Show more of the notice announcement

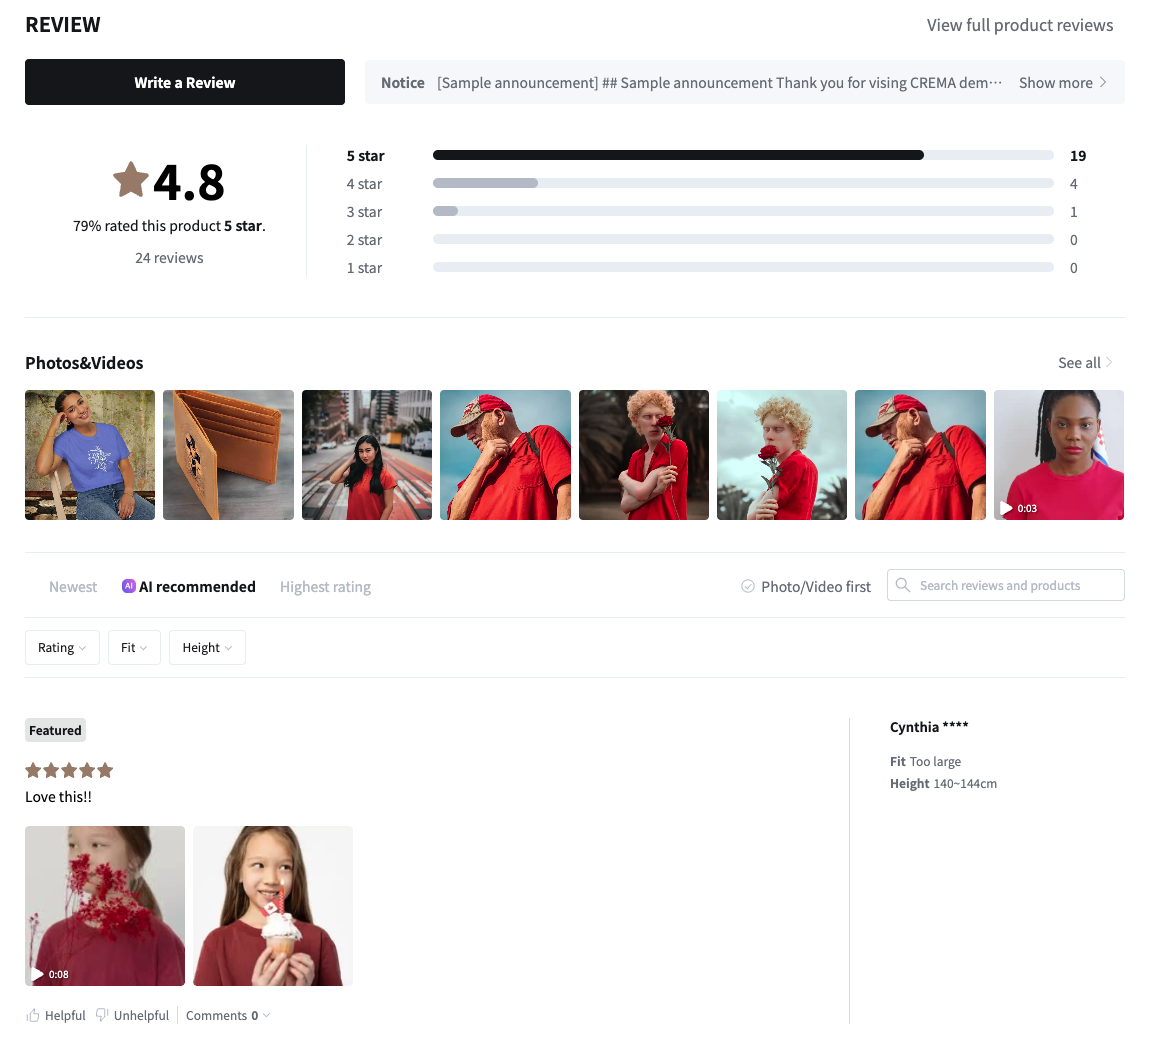click(x=1062, y=83)
